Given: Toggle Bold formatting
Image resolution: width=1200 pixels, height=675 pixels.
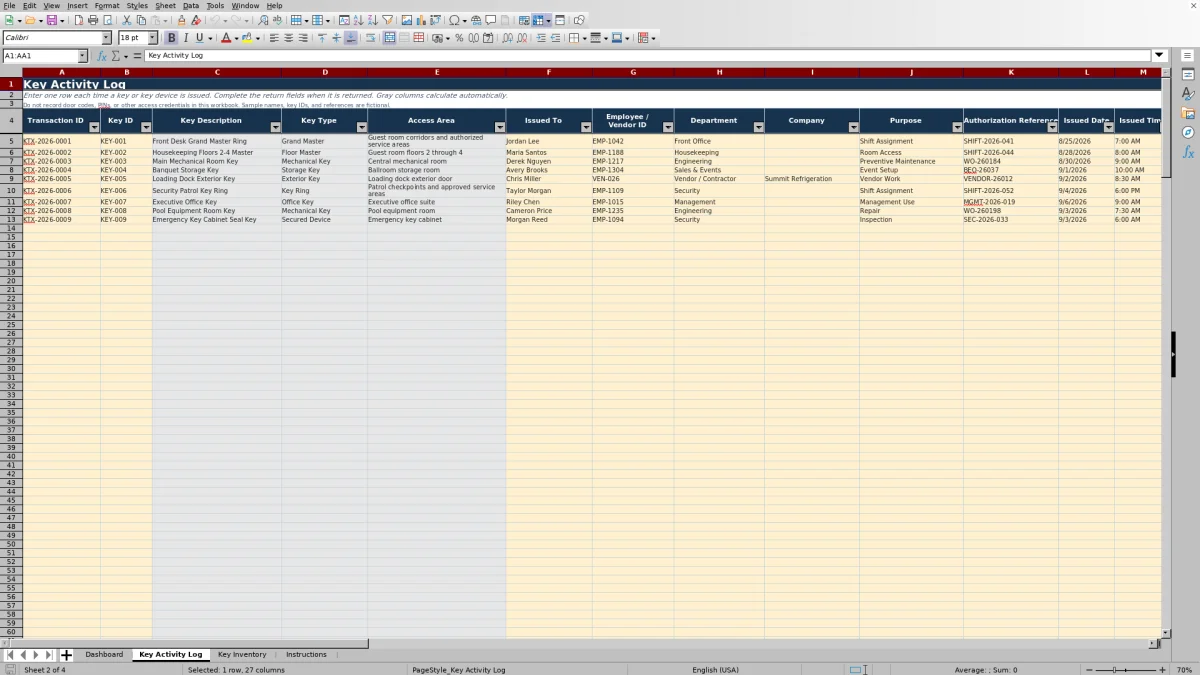Looking at the screenshot, I should pyautogui.click(x=171, y=38).
